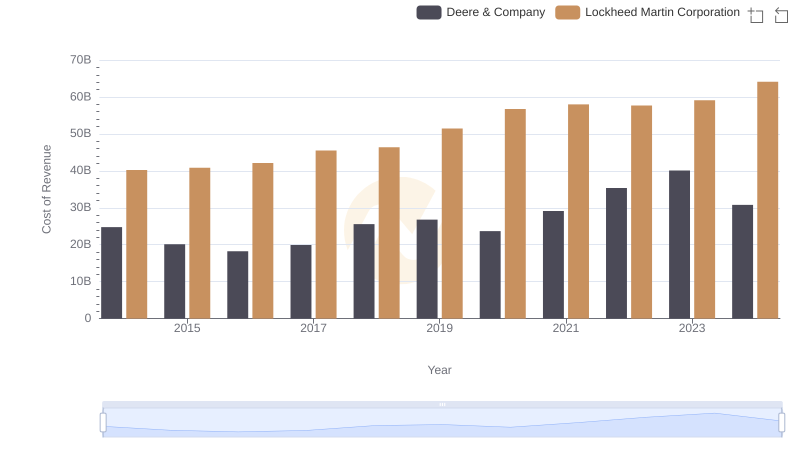This screenshot has width=800, height=461.
Task: Click Lockheed Martin bar for 2022
Action: pyautogui.click(x=641, y=212)
